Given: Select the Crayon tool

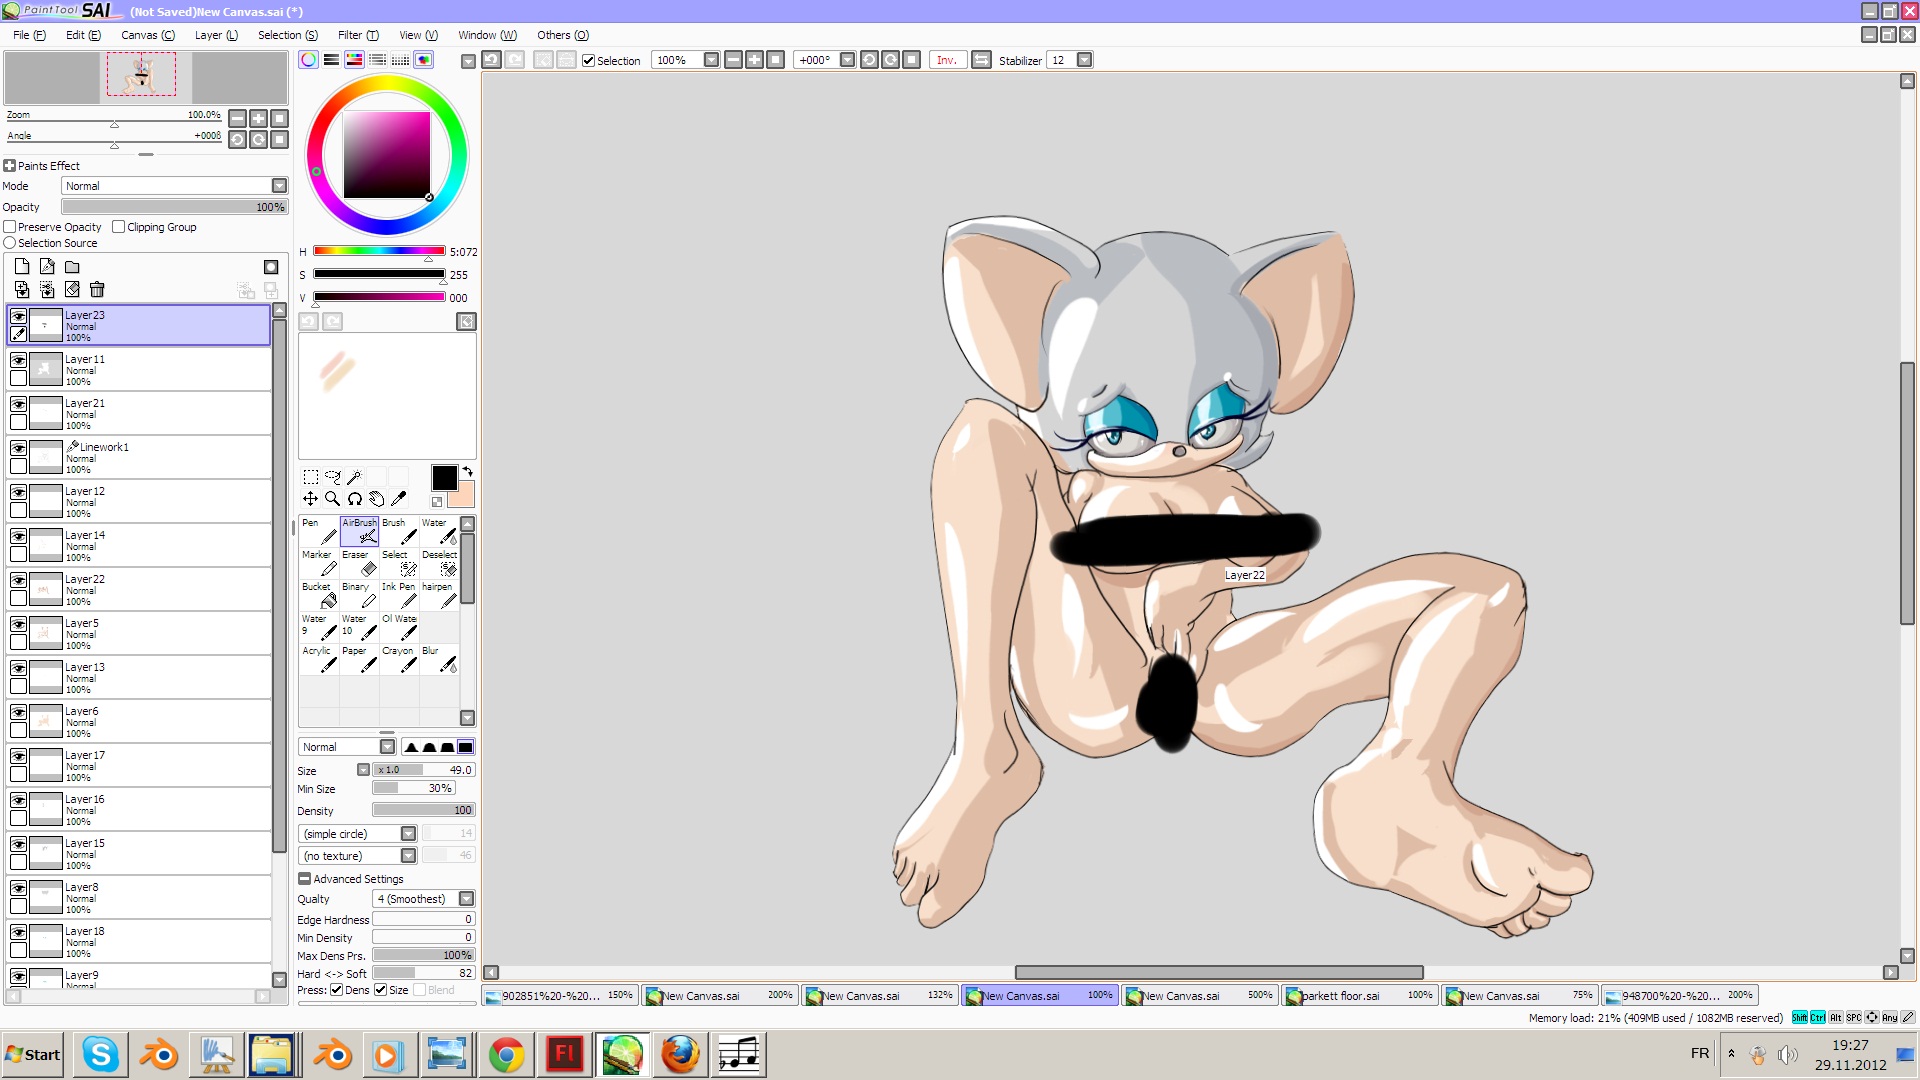Looking at the screenshot, I should pos(399,658).
